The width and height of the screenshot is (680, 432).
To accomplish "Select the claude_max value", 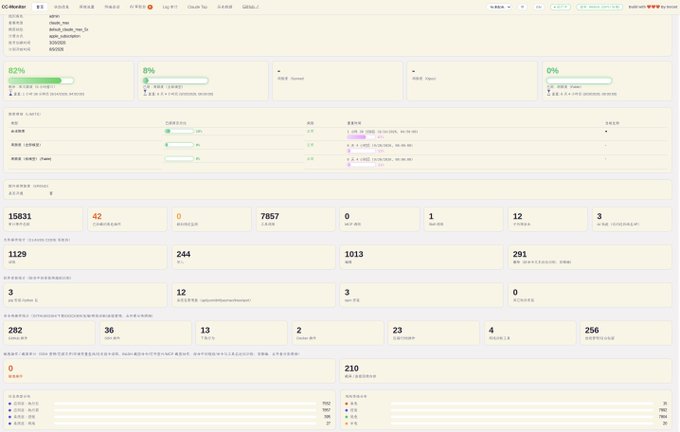I will (x=59, y=23).
